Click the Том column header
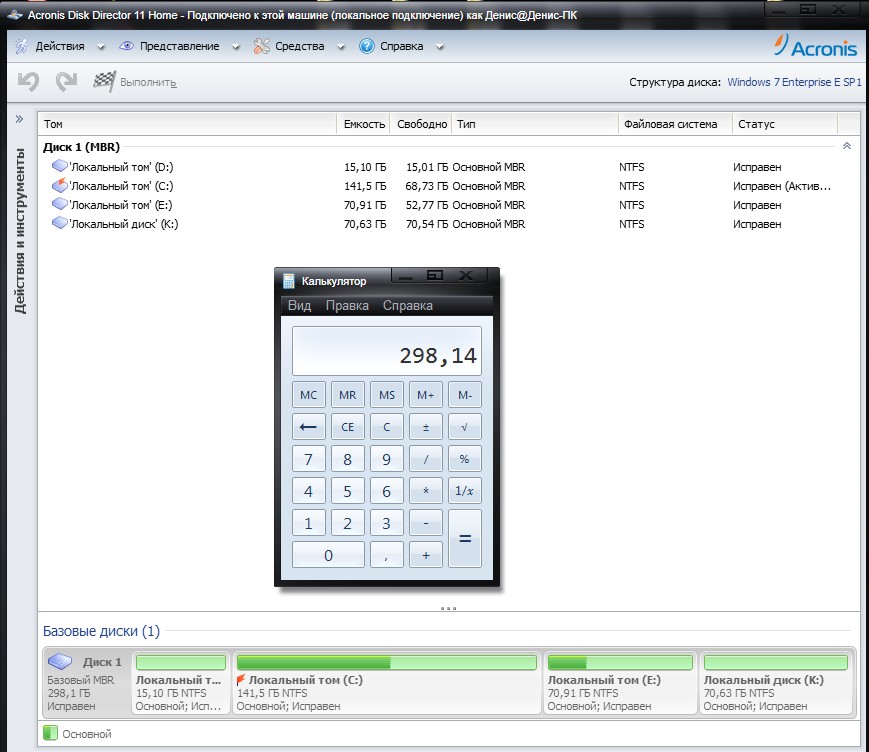869x752 pixels. coord(187,124)
